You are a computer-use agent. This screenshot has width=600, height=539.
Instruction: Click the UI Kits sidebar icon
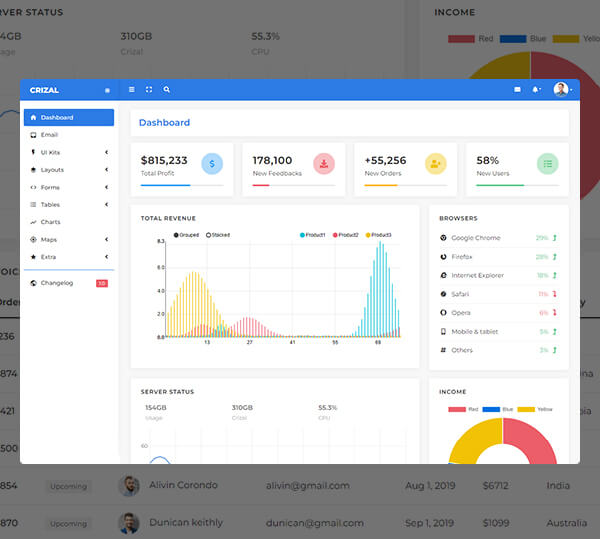(33, 152)
